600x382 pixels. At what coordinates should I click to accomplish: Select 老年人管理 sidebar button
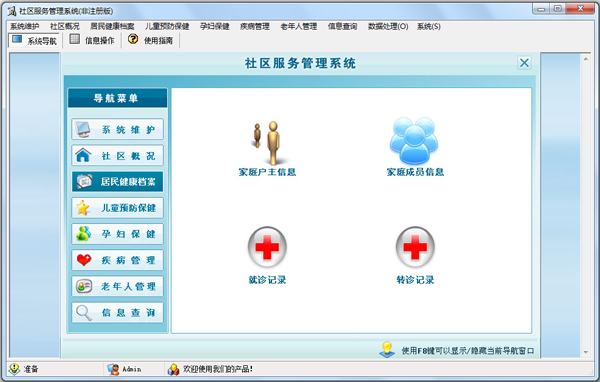tap(117, 286)
